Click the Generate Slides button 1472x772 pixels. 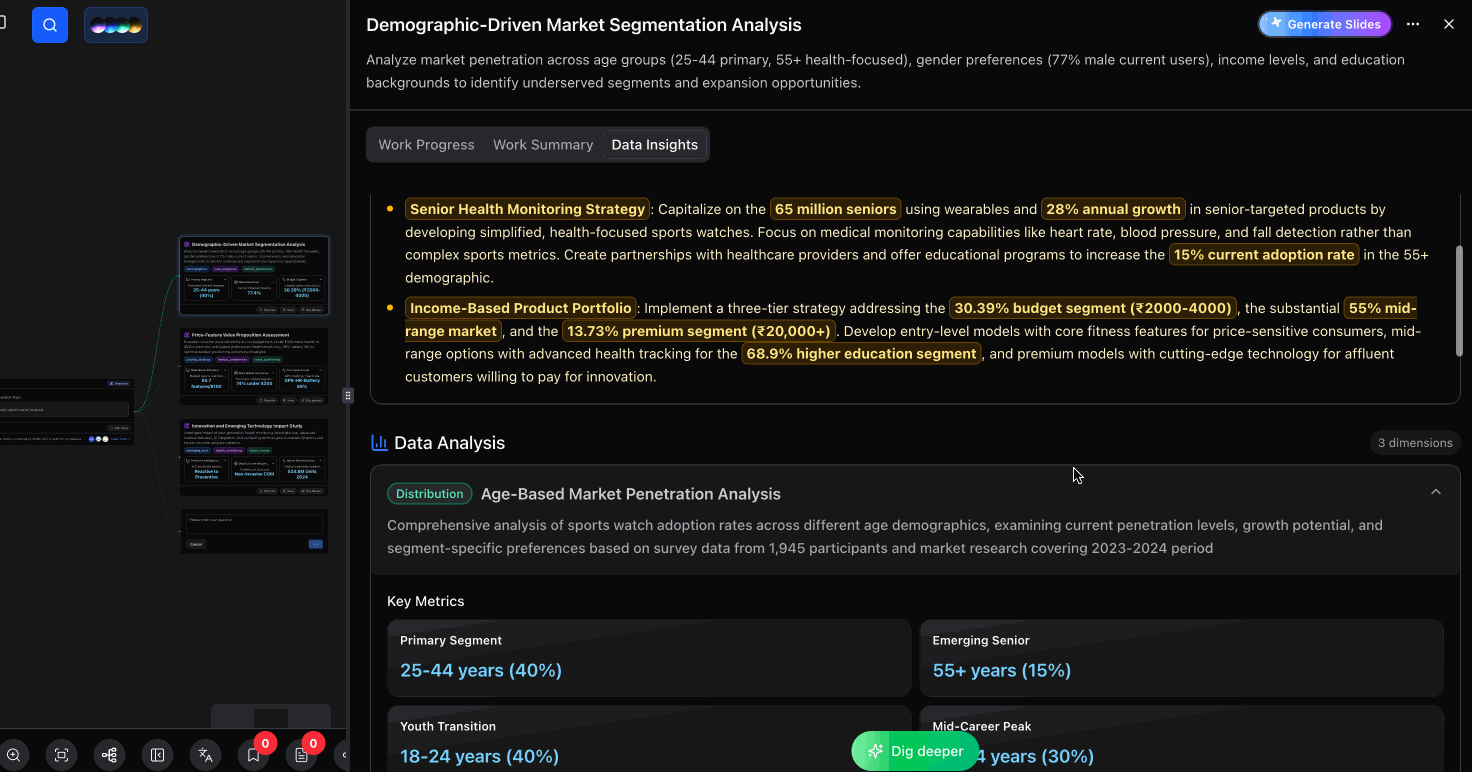1325,24
